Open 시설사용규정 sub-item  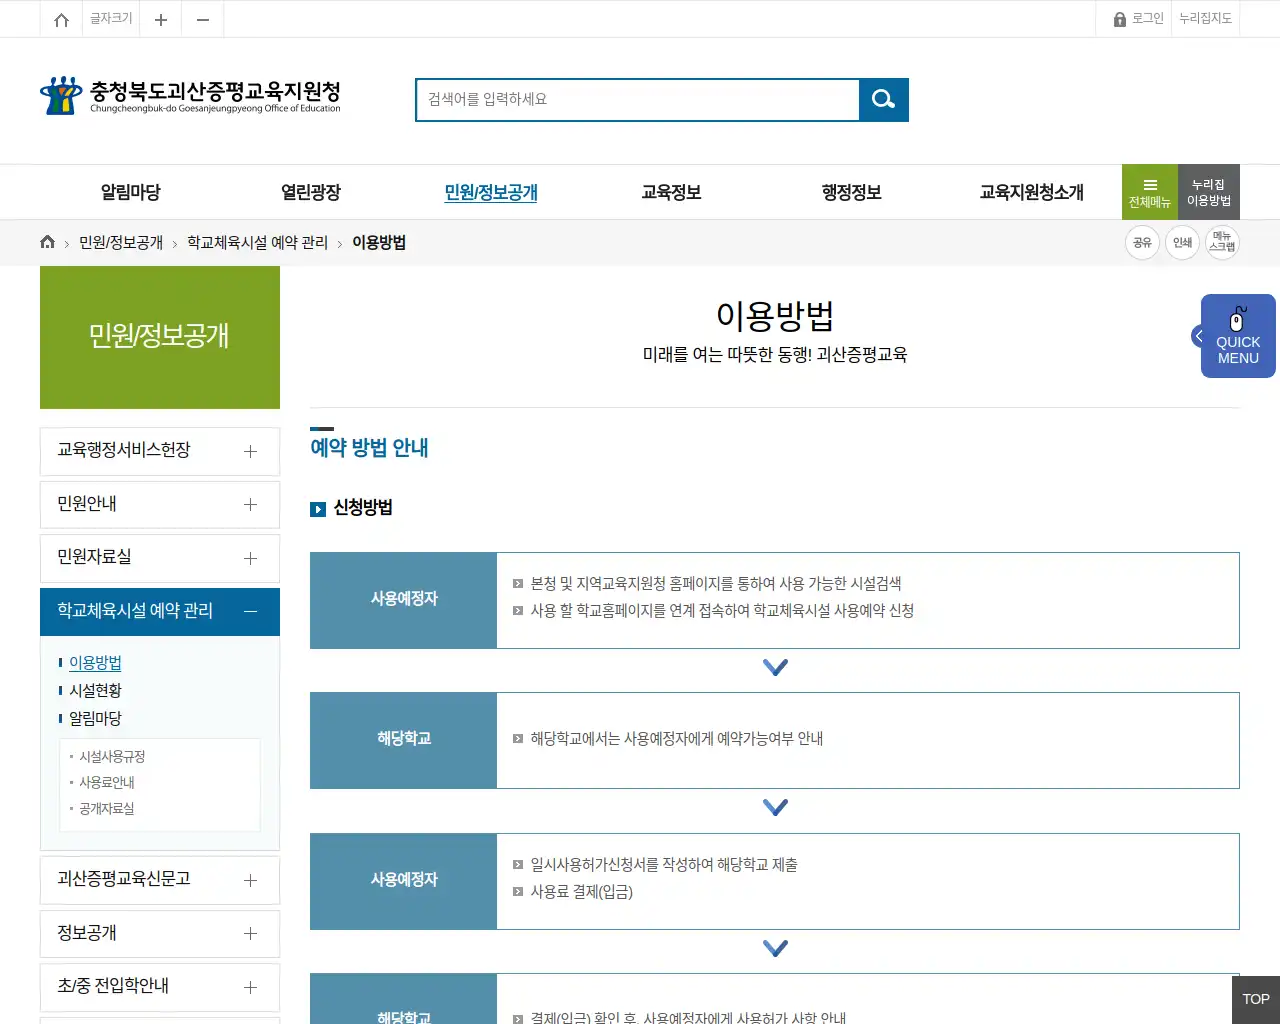tap(112, 757)
